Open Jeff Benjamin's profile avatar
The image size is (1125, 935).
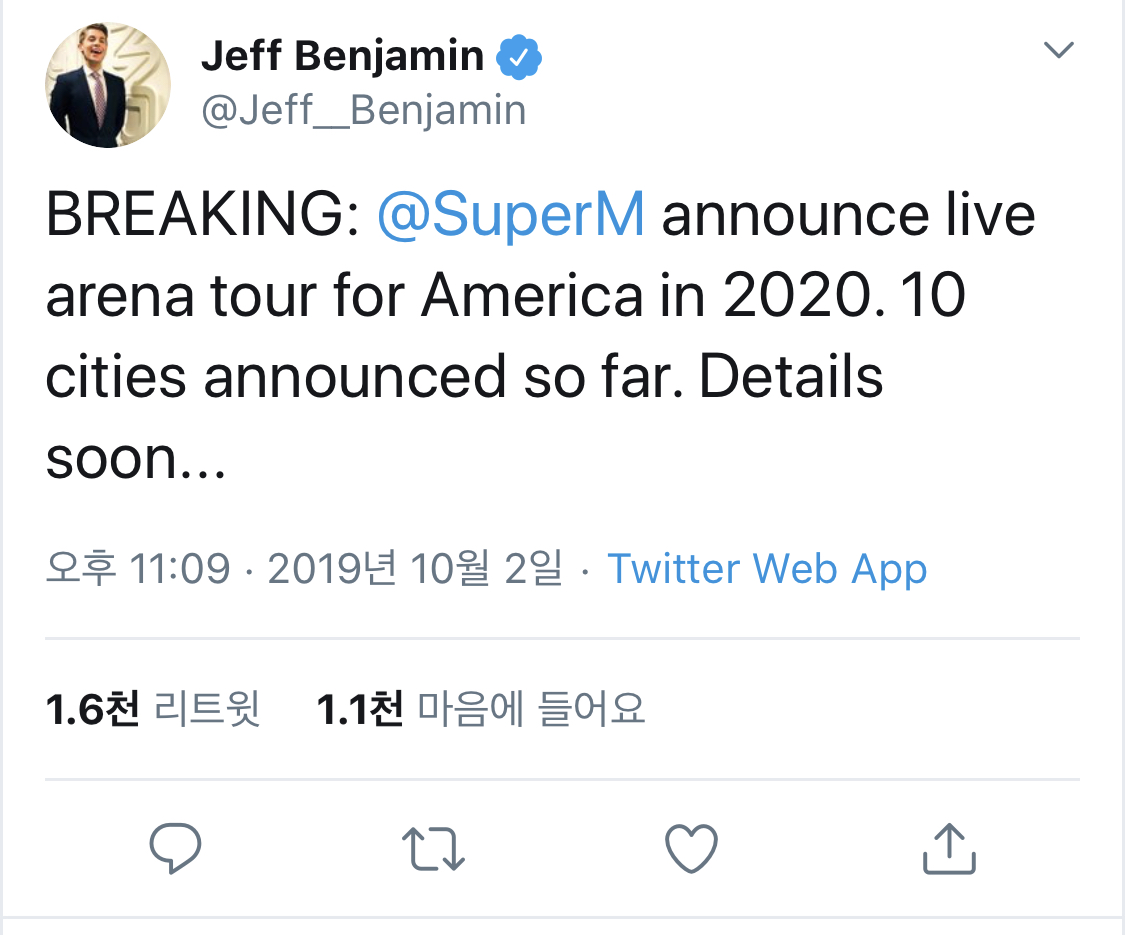click(x=108, y=85)
